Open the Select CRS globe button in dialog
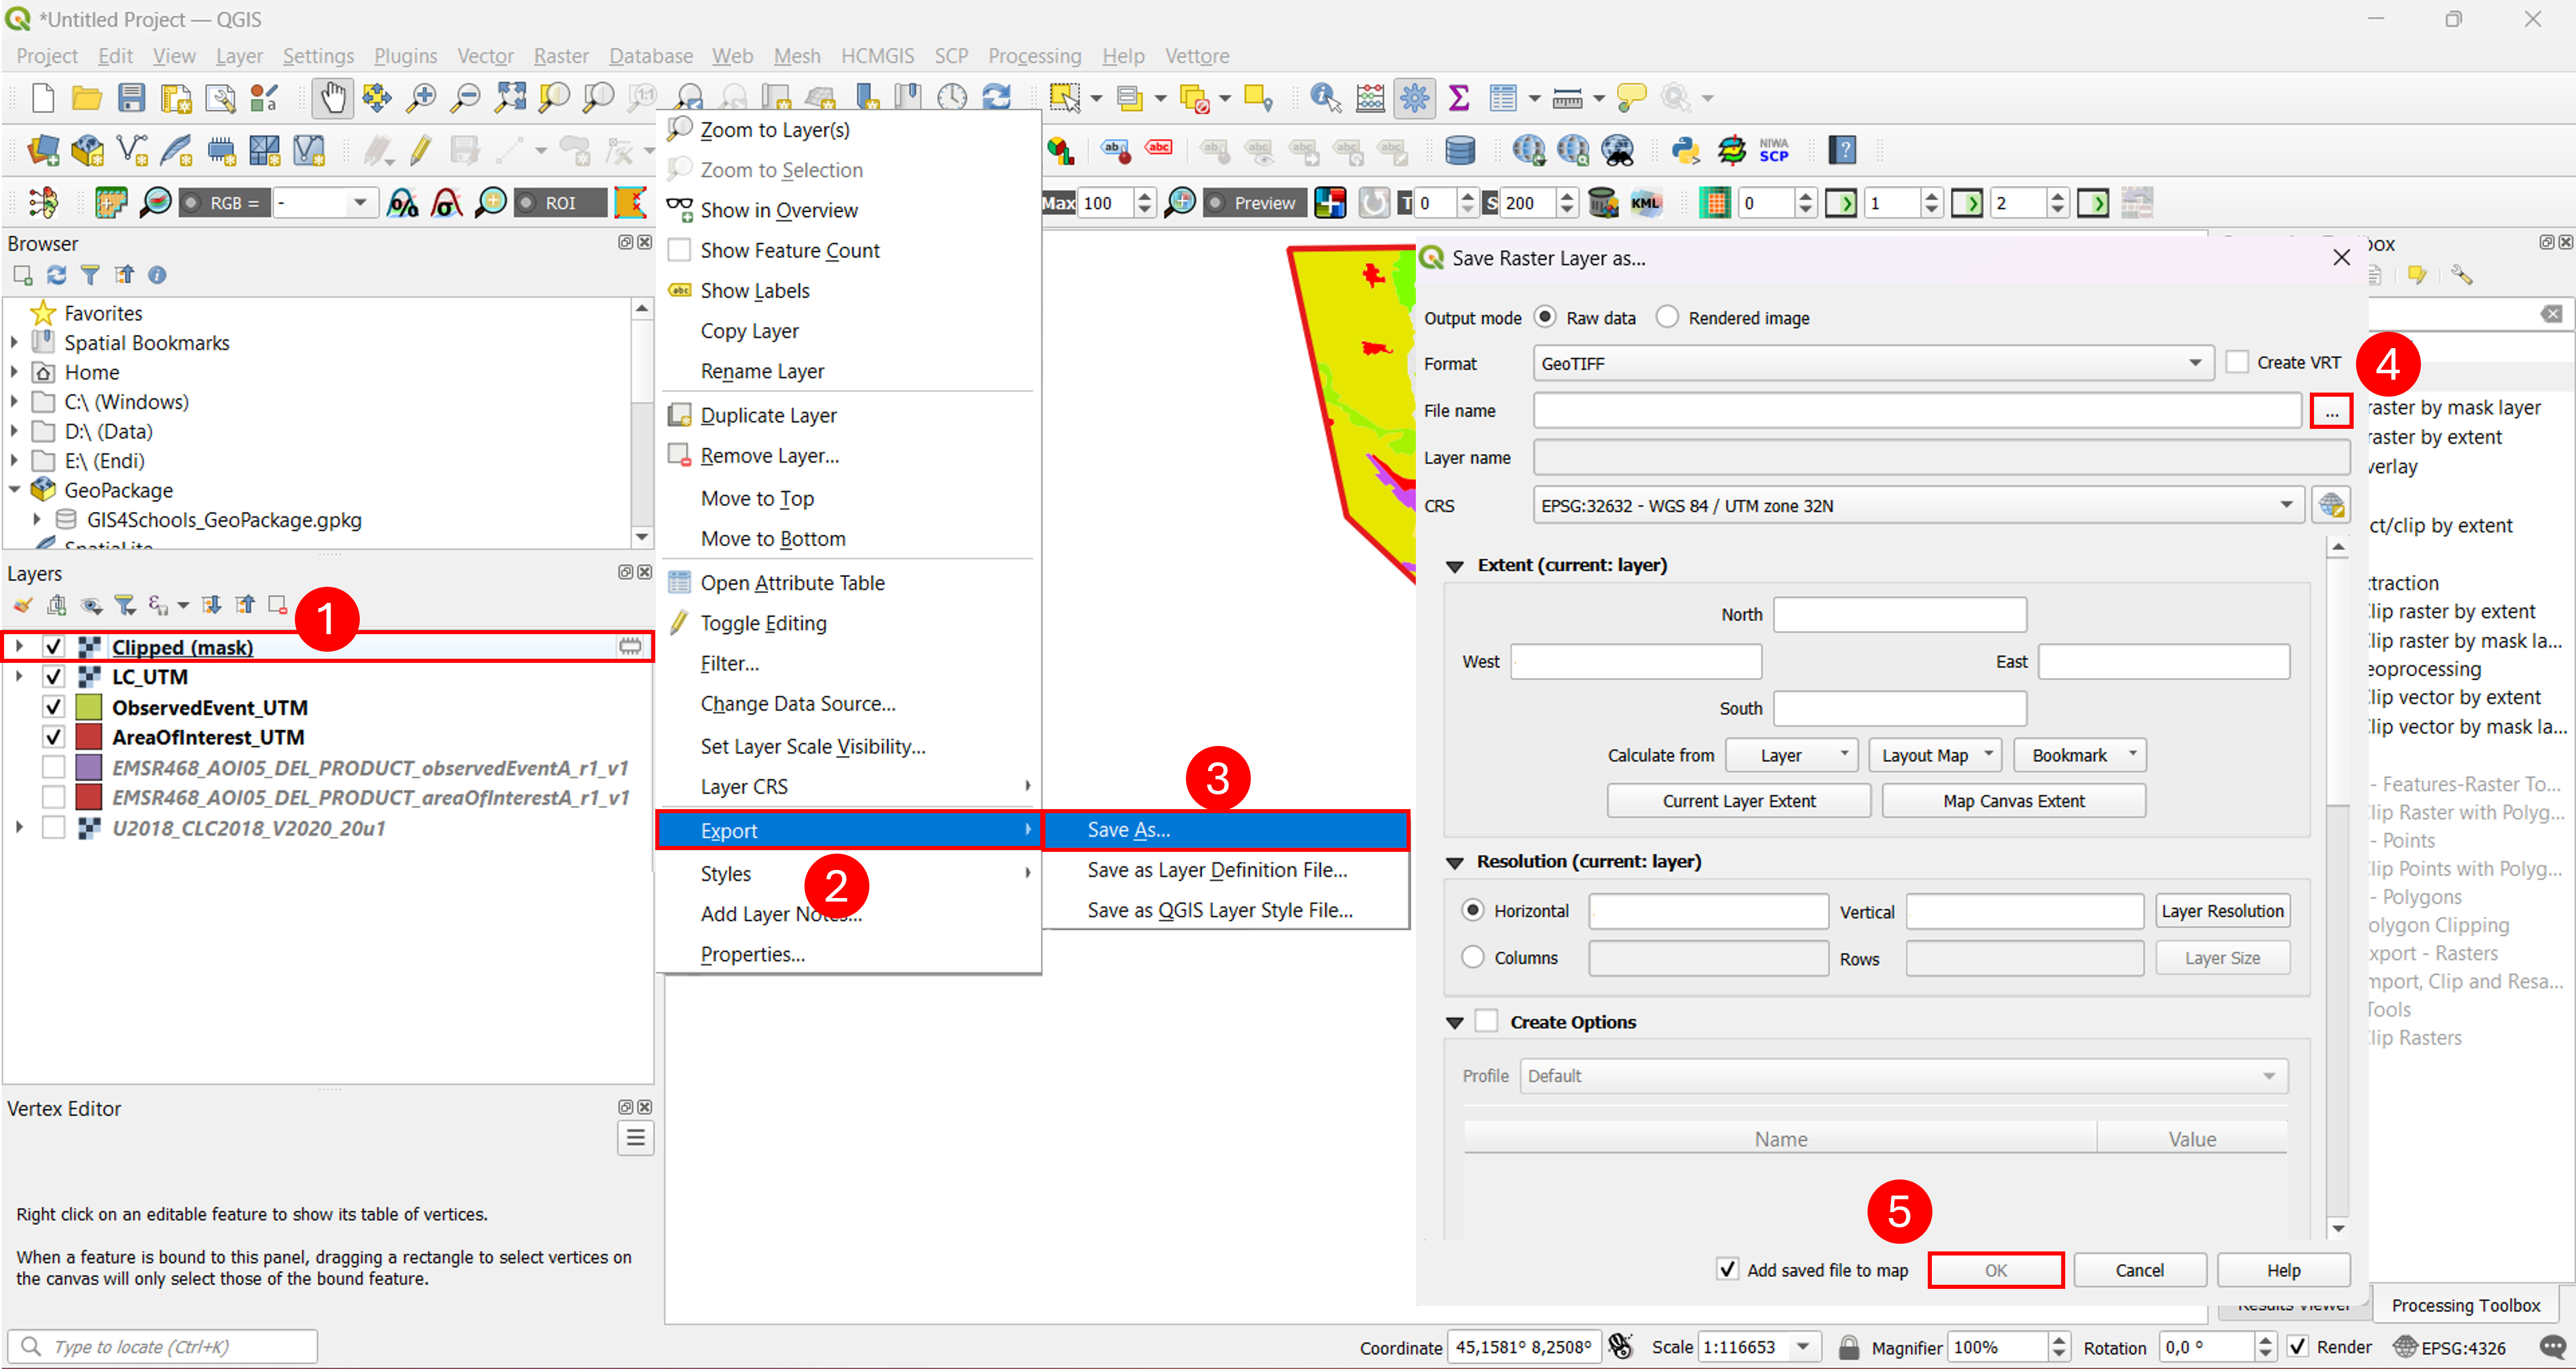This screenshot has width=2576, height=1369. coord(2332,505)
